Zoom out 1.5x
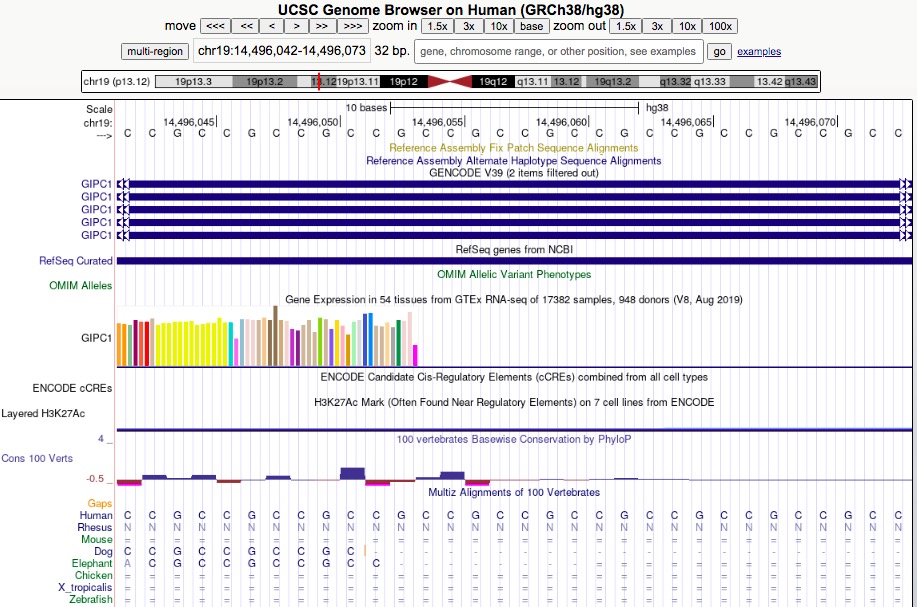 (625, 26)
